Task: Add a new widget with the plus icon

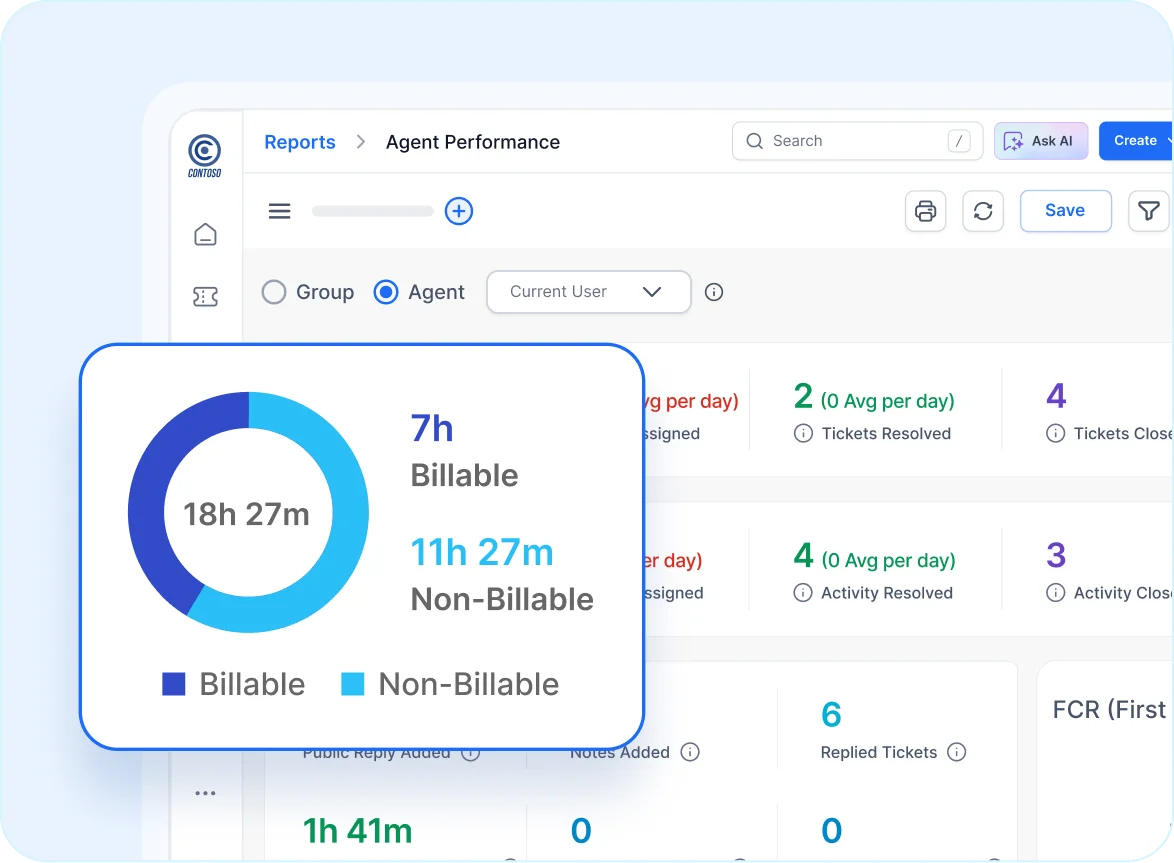Action: [458, 211]
